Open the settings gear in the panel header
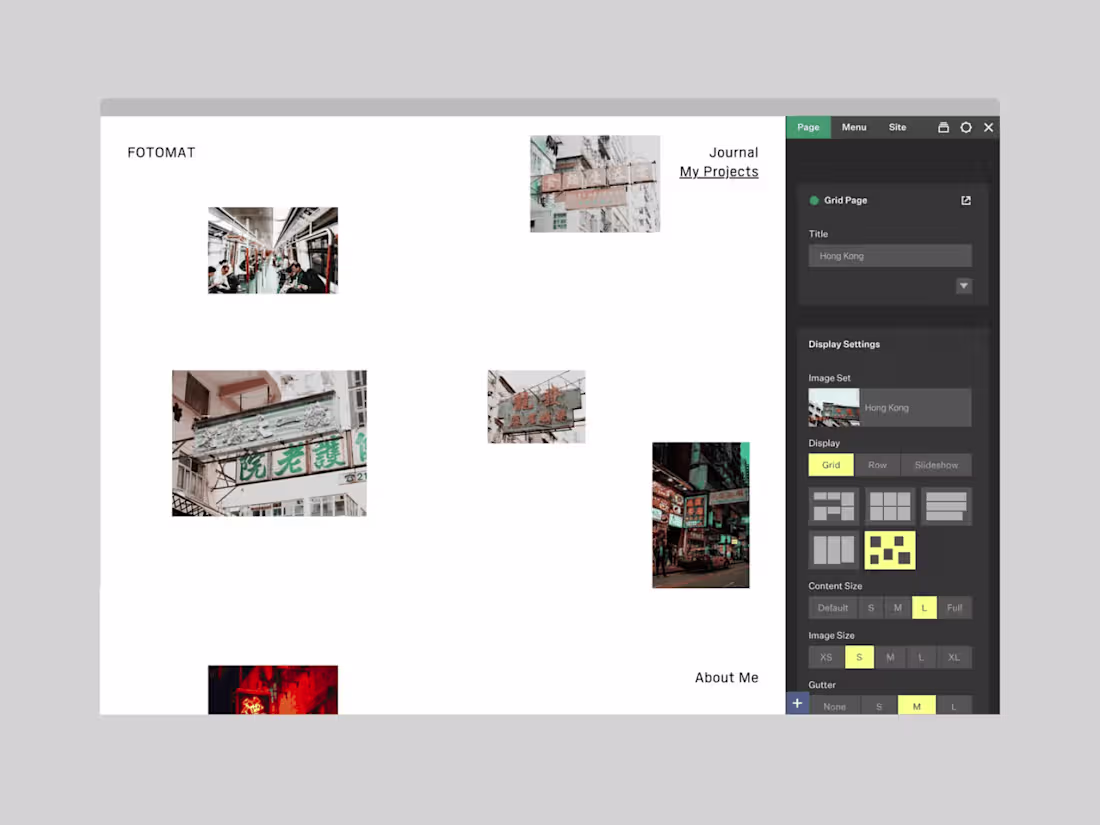 tap(965, 127)
